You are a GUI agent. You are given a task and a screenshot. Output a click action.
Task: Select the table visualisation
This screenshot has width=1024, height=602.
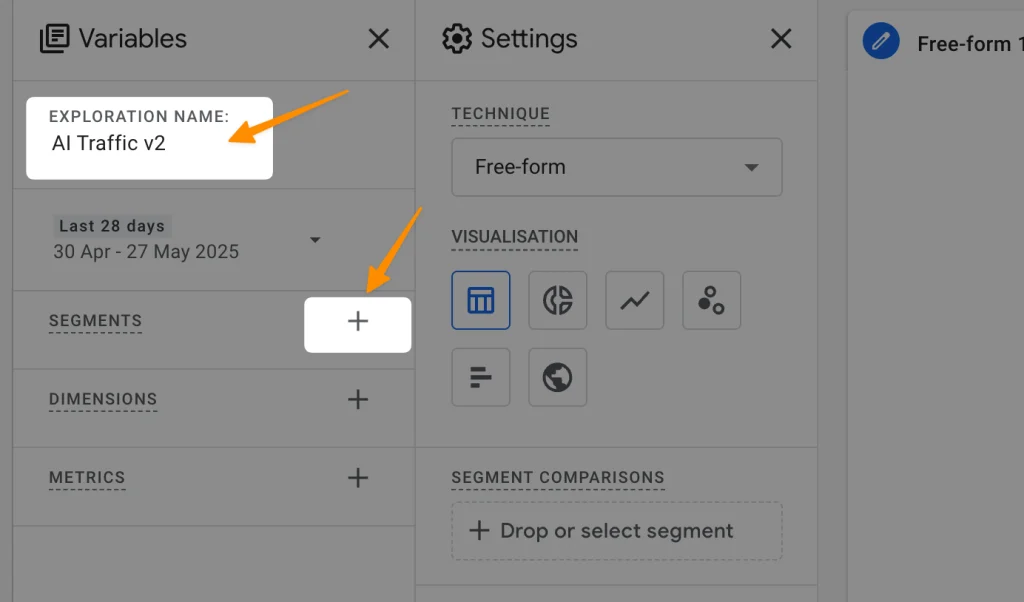pos(481,300)
